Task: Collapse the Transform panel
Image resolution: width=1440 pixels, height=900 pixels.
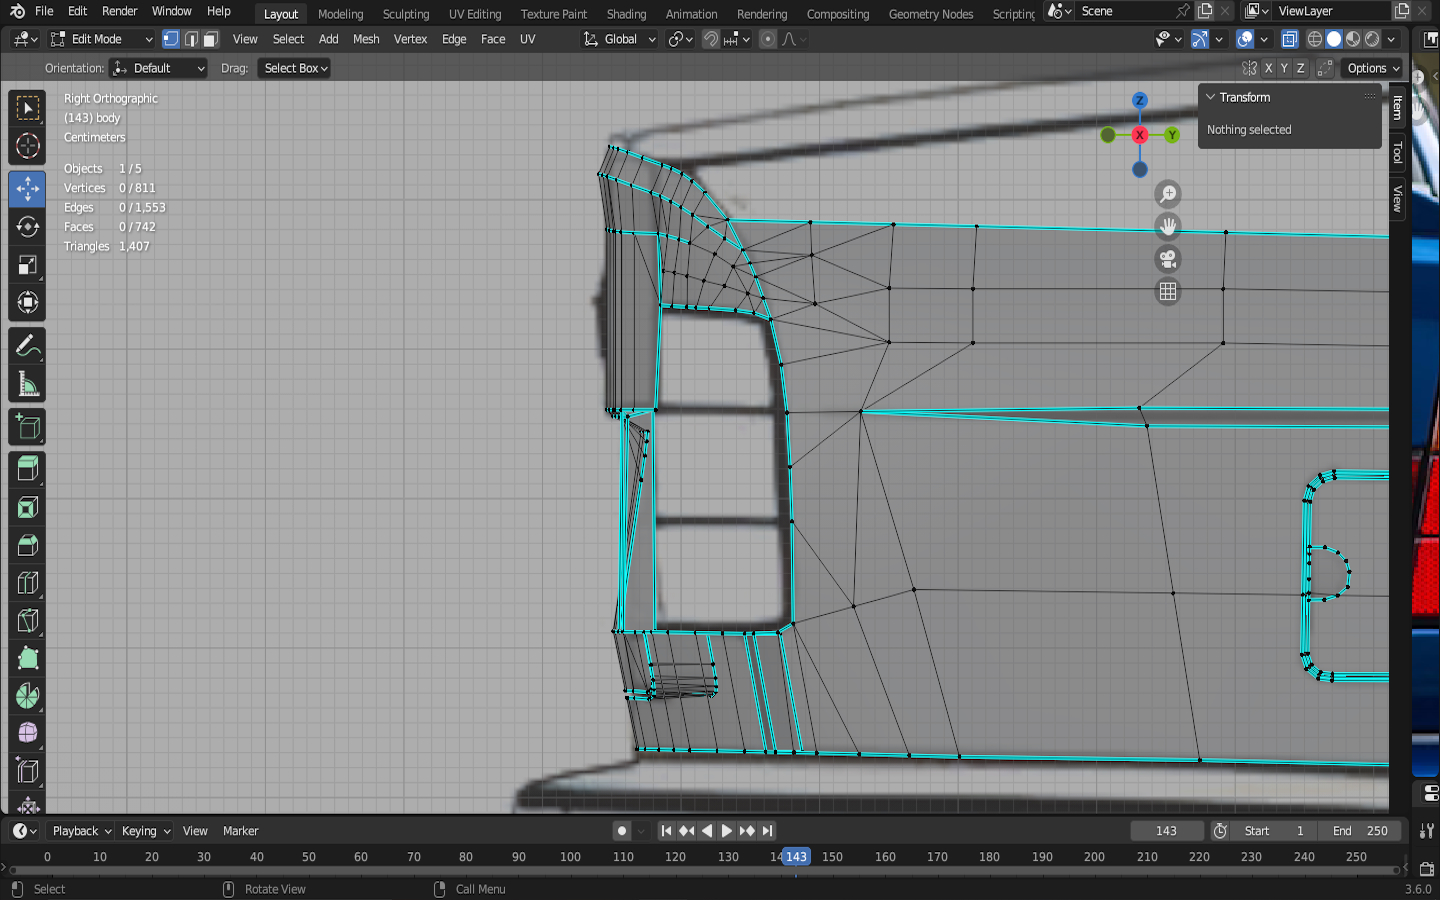Action: click(1210, 97)
